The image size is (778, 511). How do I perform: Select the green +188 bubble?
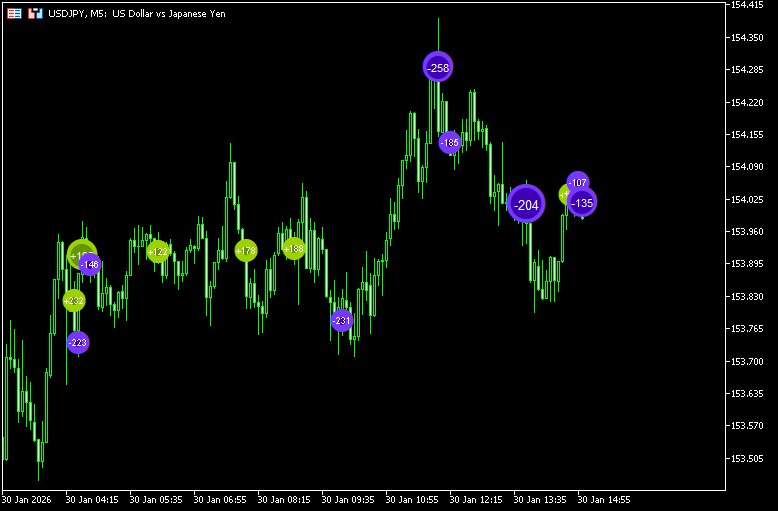[293, 249]
